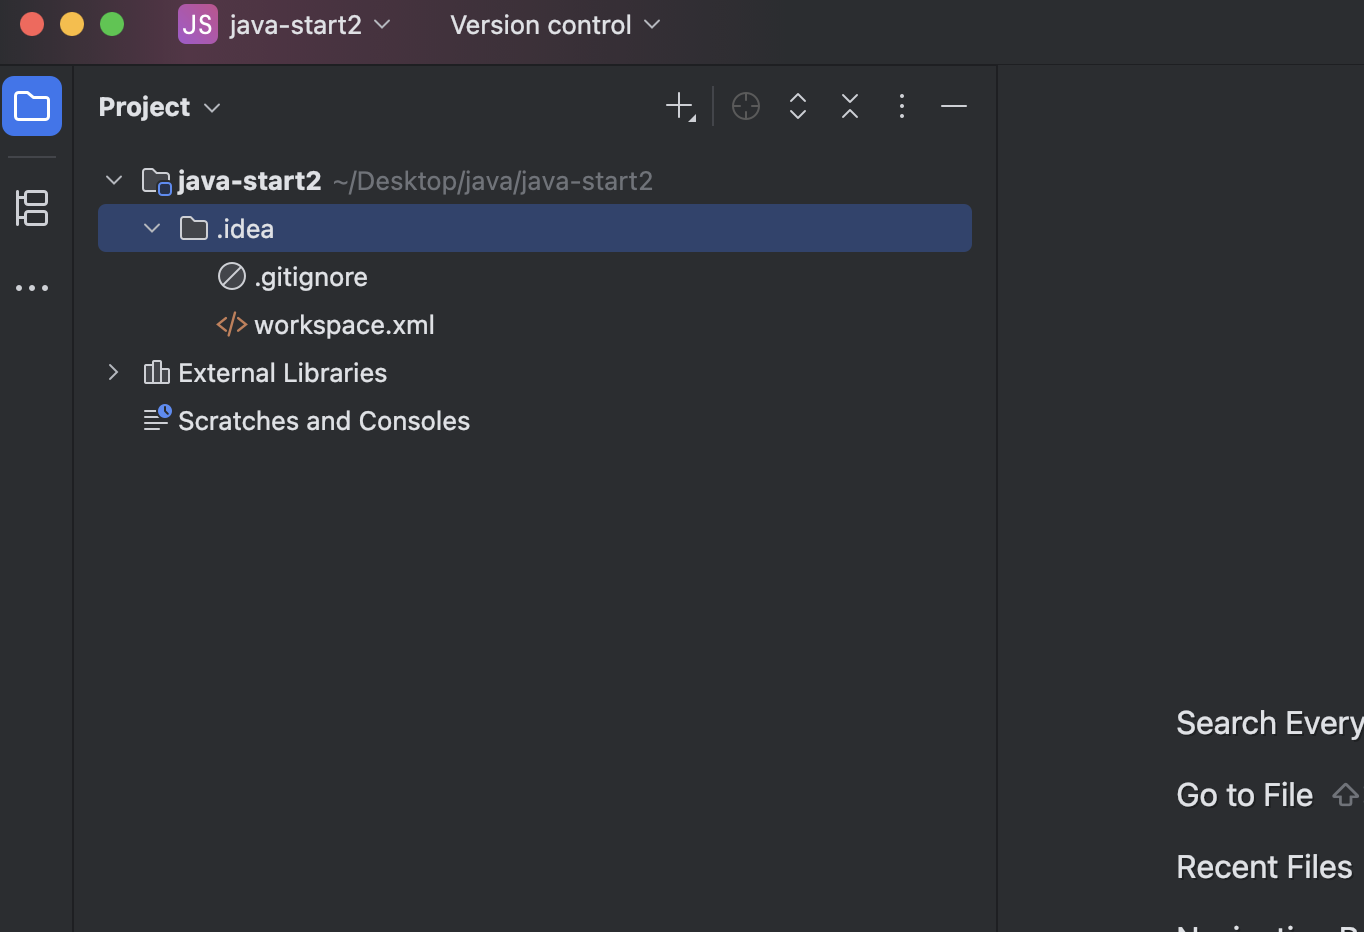Select the .gitignore file
This screenshot has width=1364, height=932.
coord(310,277)
